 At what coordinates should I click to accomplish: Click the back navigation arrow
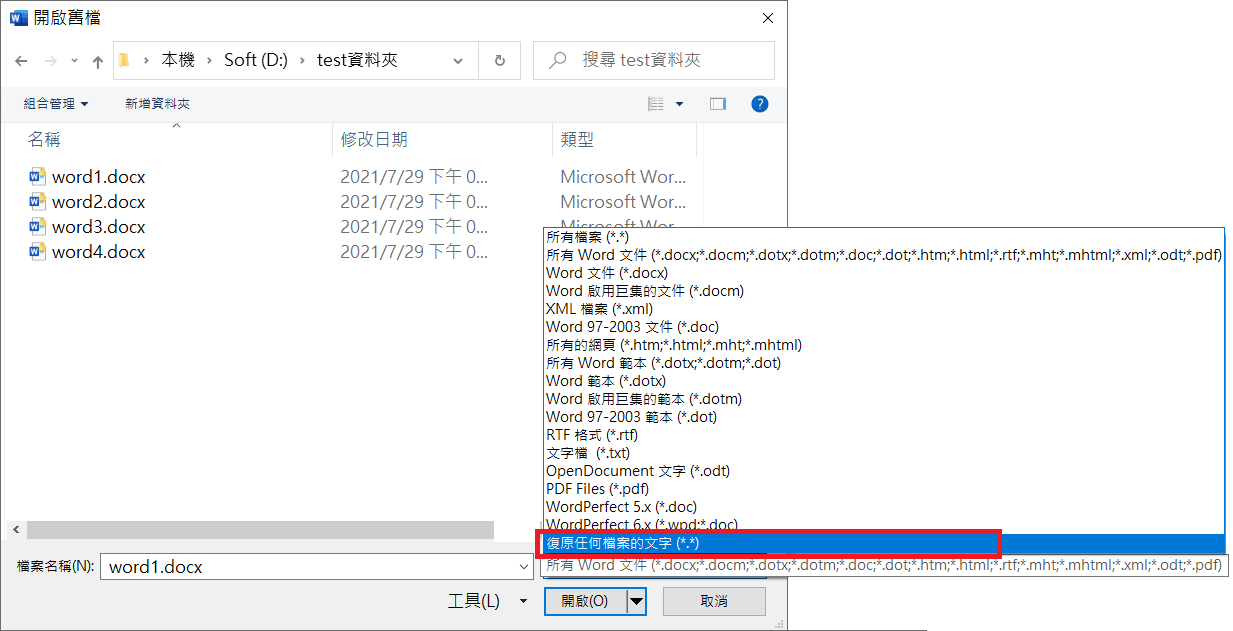[x=21, y=61]
